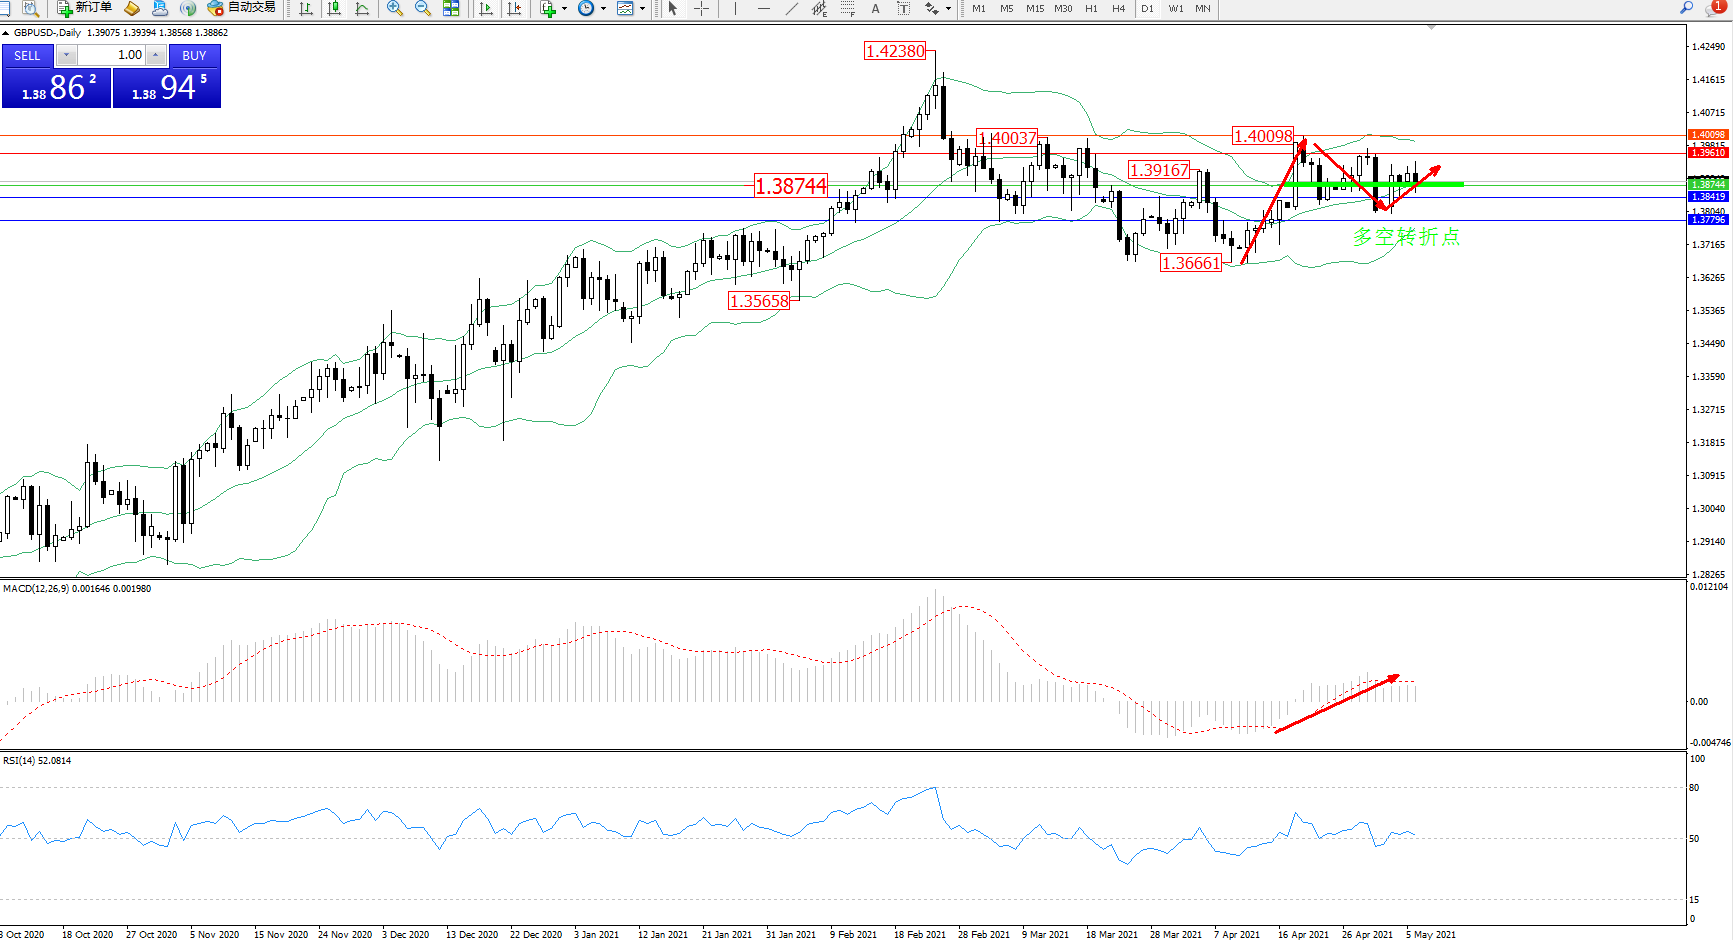Switch to H4 timeframe
The image size is (1733, 940).
click(x=1119, y=8)
